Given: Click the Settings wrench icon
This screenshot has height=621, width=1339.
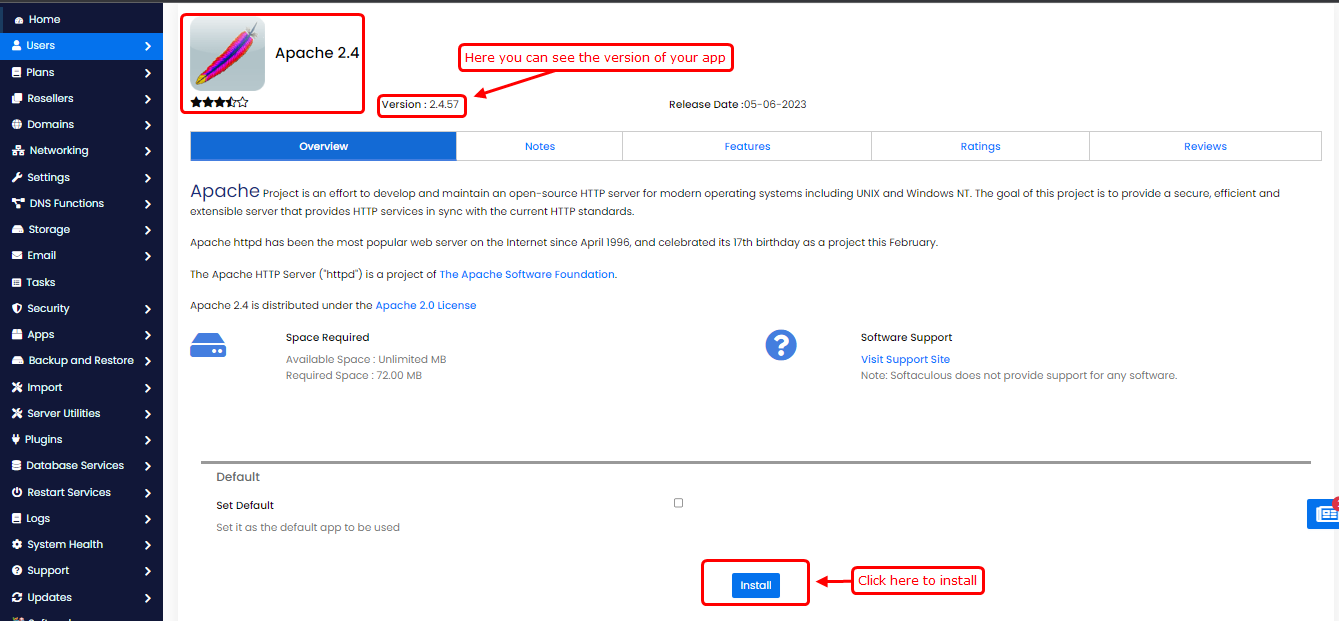Looking at the screenshot, I should tap(17, 178).
